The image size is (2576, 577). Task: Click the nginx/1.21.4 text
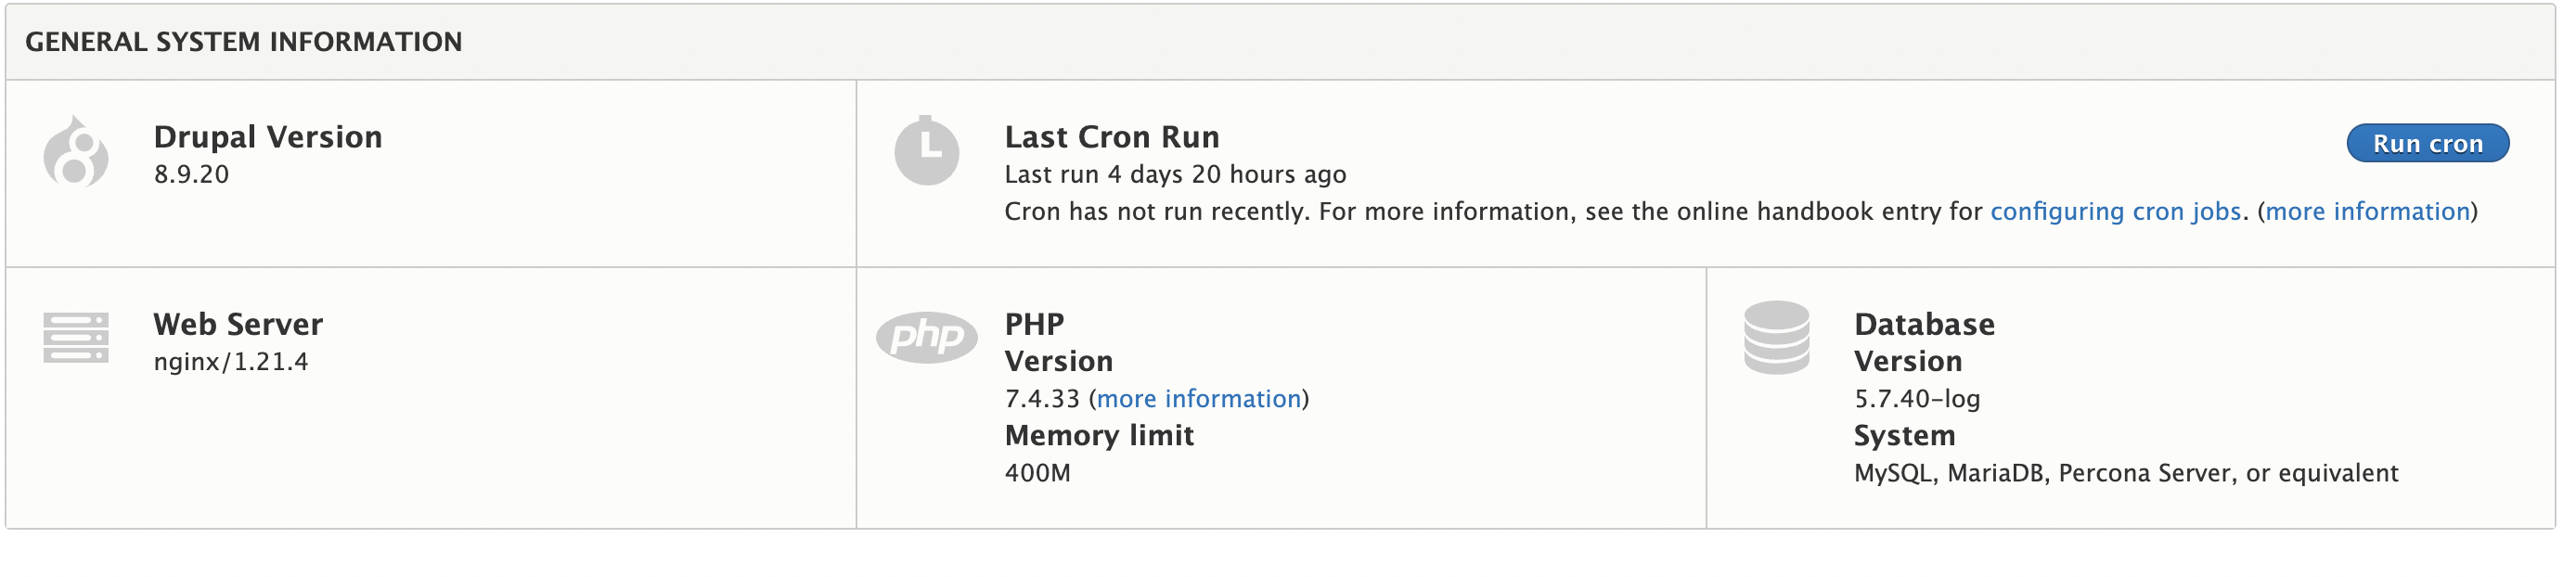231,362
